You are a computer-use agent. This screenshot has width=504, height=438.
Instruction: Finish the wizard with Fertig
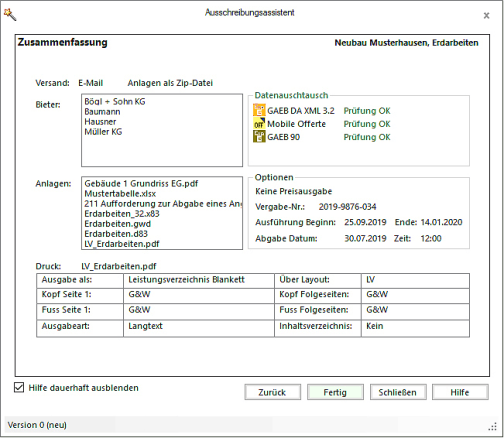tap(335, 392)
